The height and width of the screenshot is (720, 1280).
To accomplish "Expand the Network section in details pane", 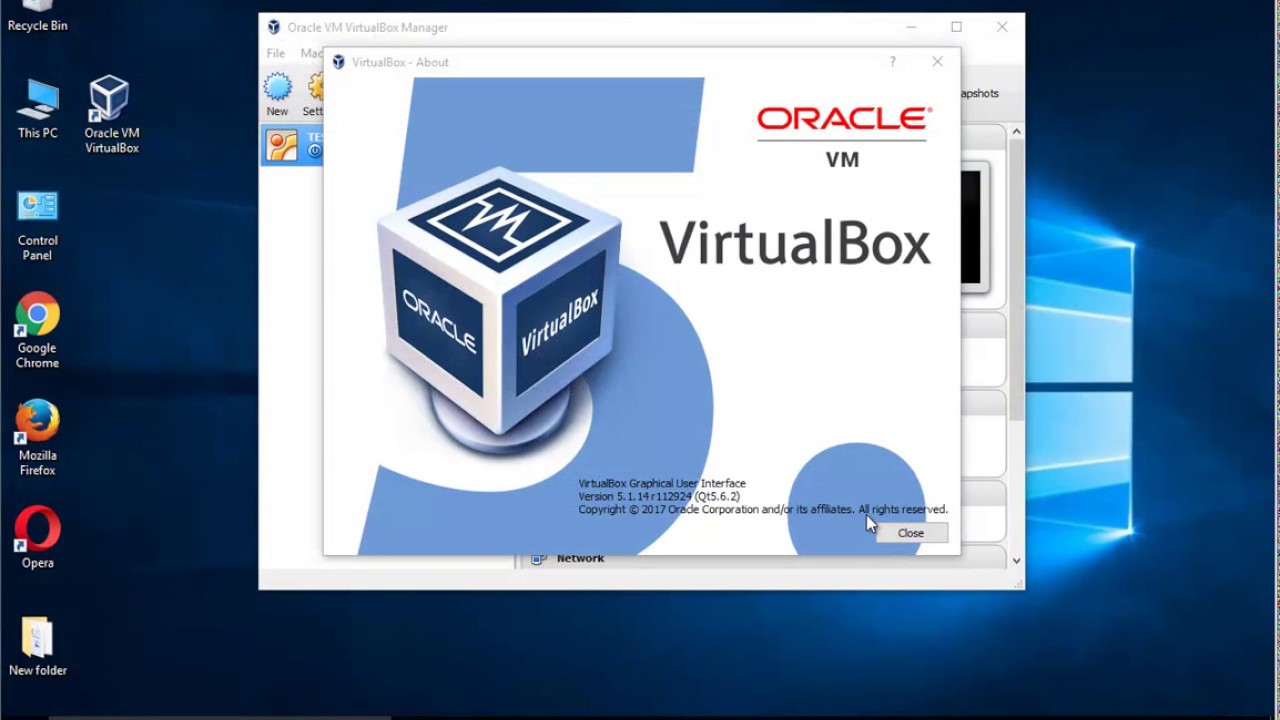I will [x=580, y=559].
